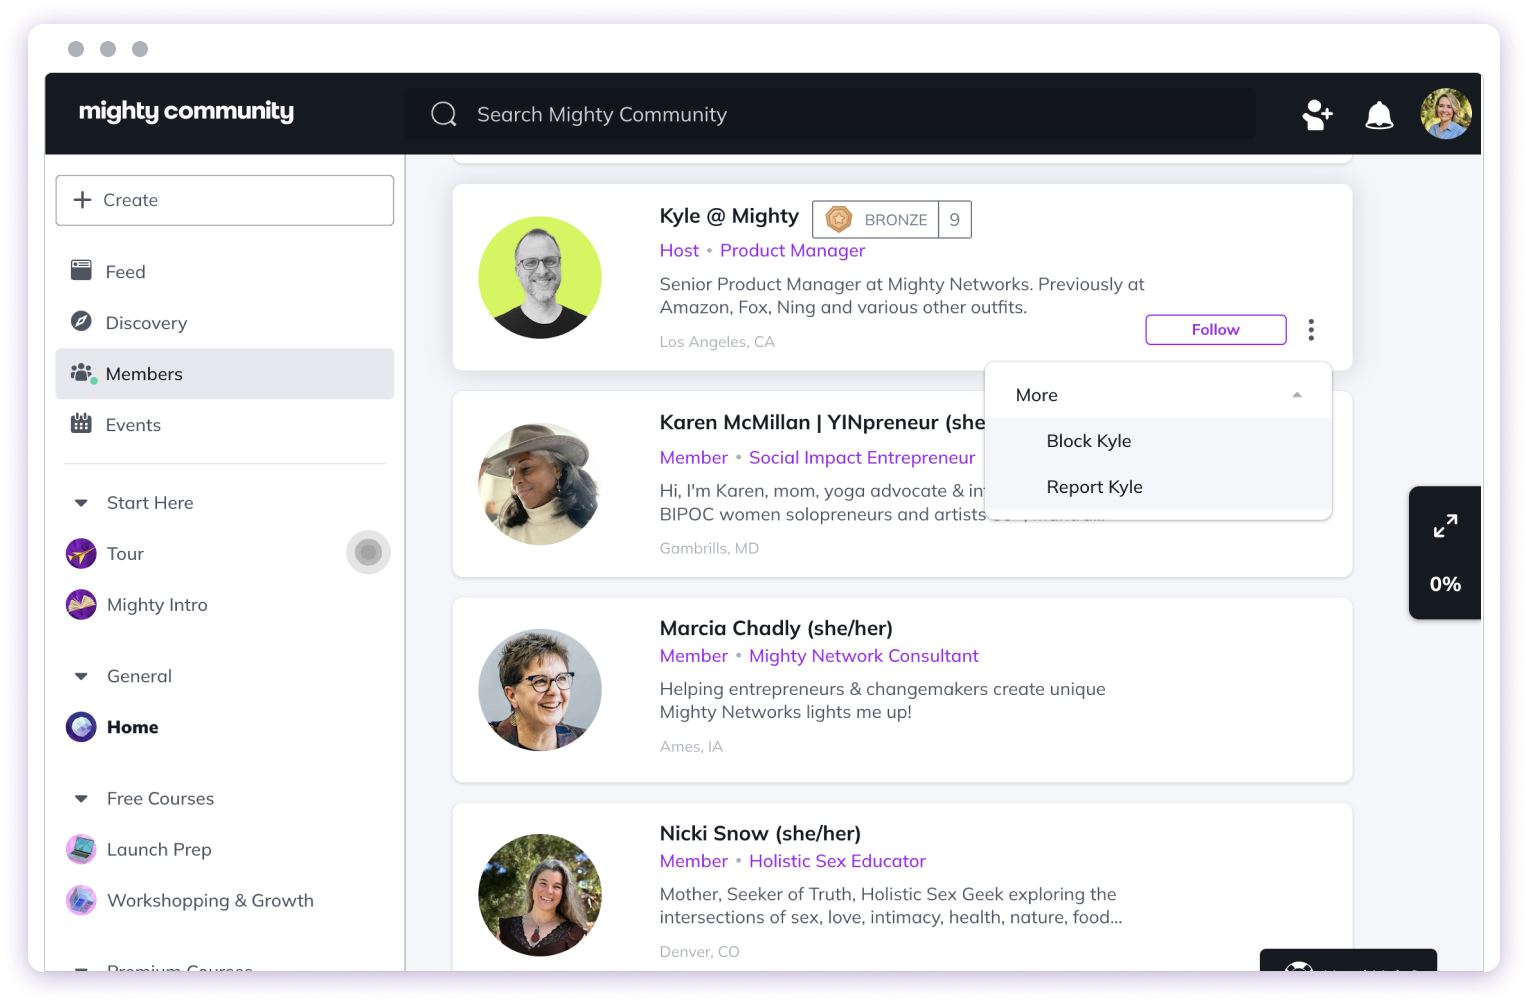Click Denver, CO location text
Screen dimensions: 1528x1004
(x=699, y=952)
